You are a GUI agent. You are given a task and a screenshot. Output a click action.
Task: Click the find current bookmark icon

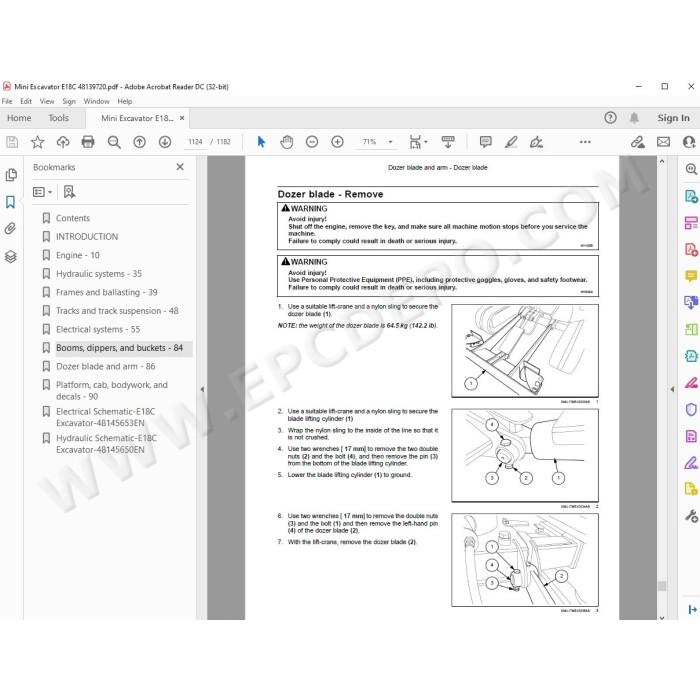coord(69,192)
